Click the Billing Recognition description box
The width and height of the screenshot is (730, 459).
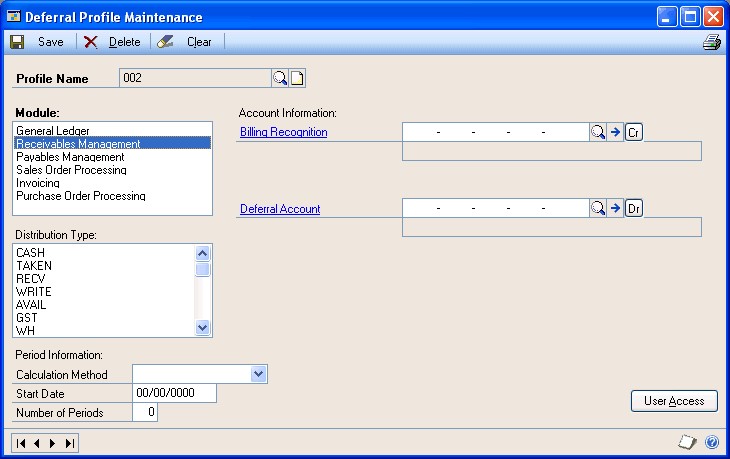coord(552,151)
